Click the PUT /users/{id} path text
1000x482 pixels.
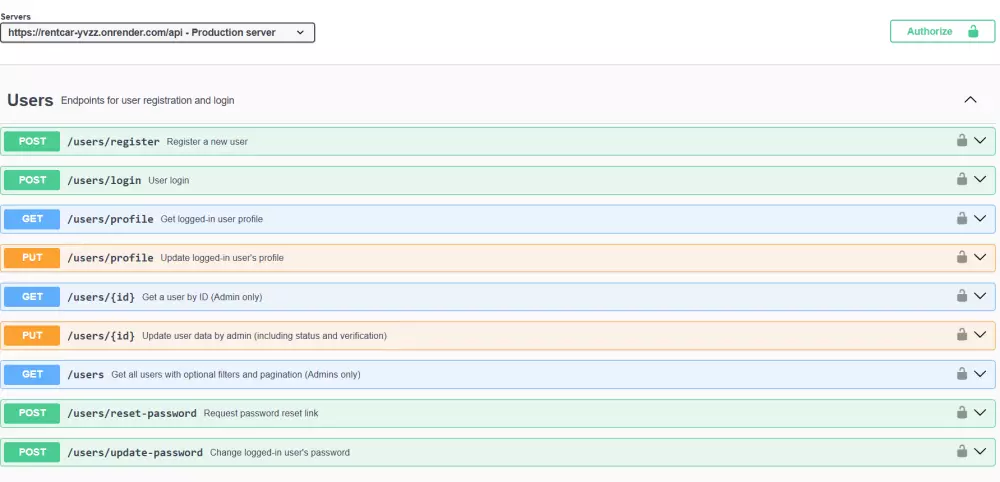click(x=101, y=335)
